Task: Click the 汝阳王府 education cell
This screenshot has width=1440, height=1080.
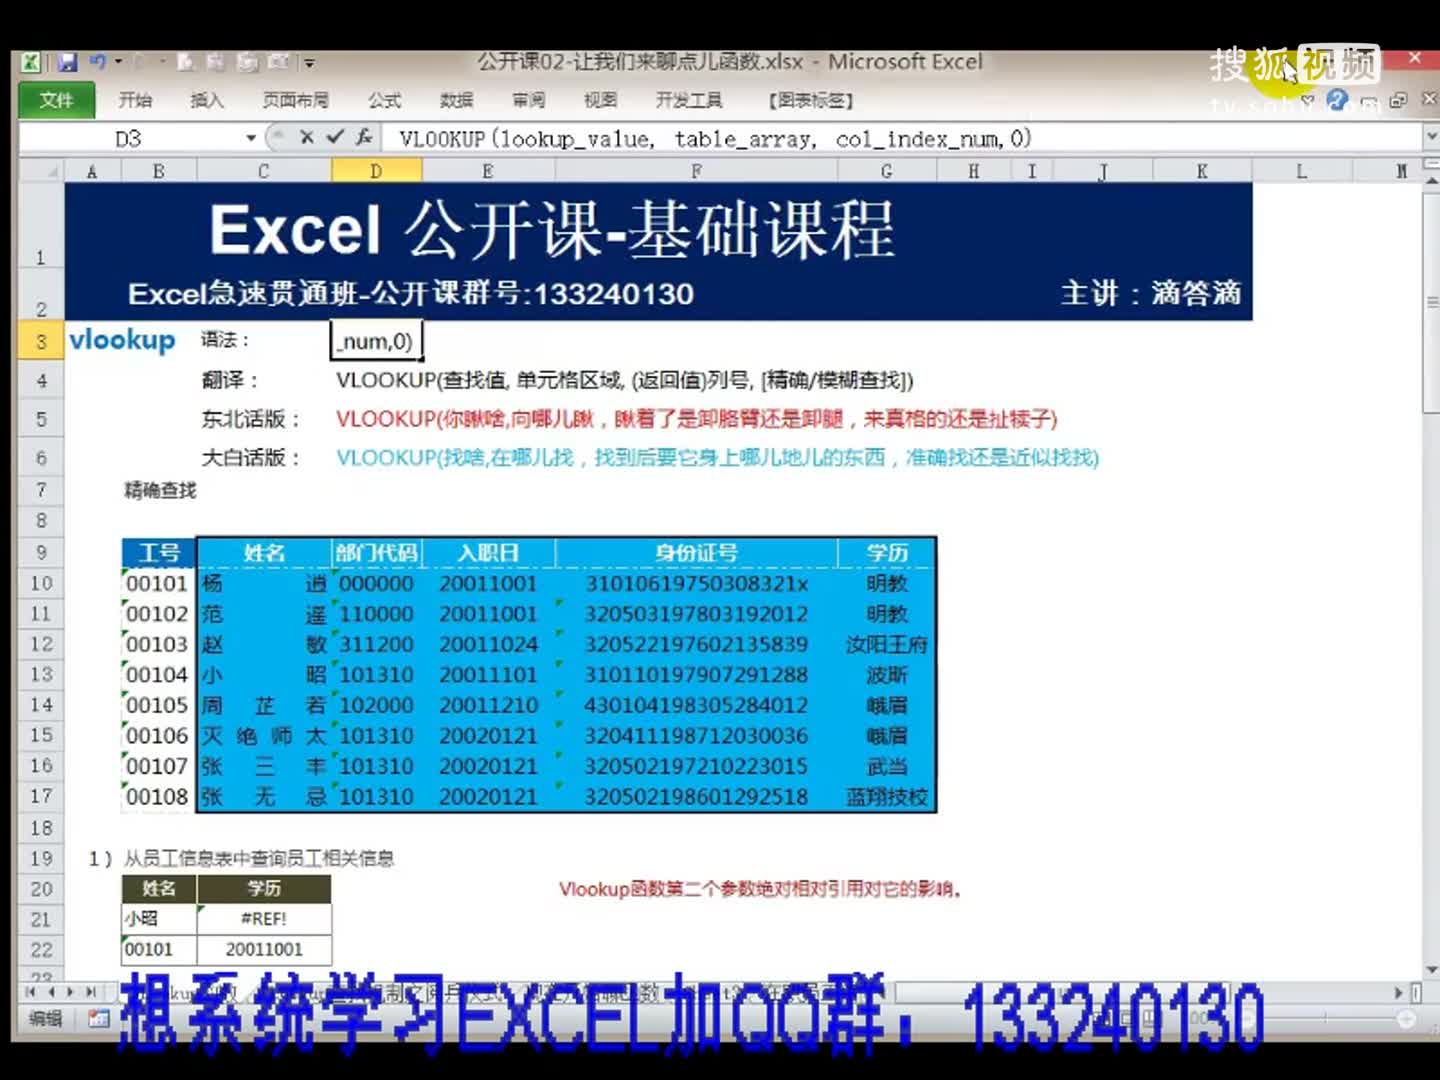Action: click(x=886, y=644)
